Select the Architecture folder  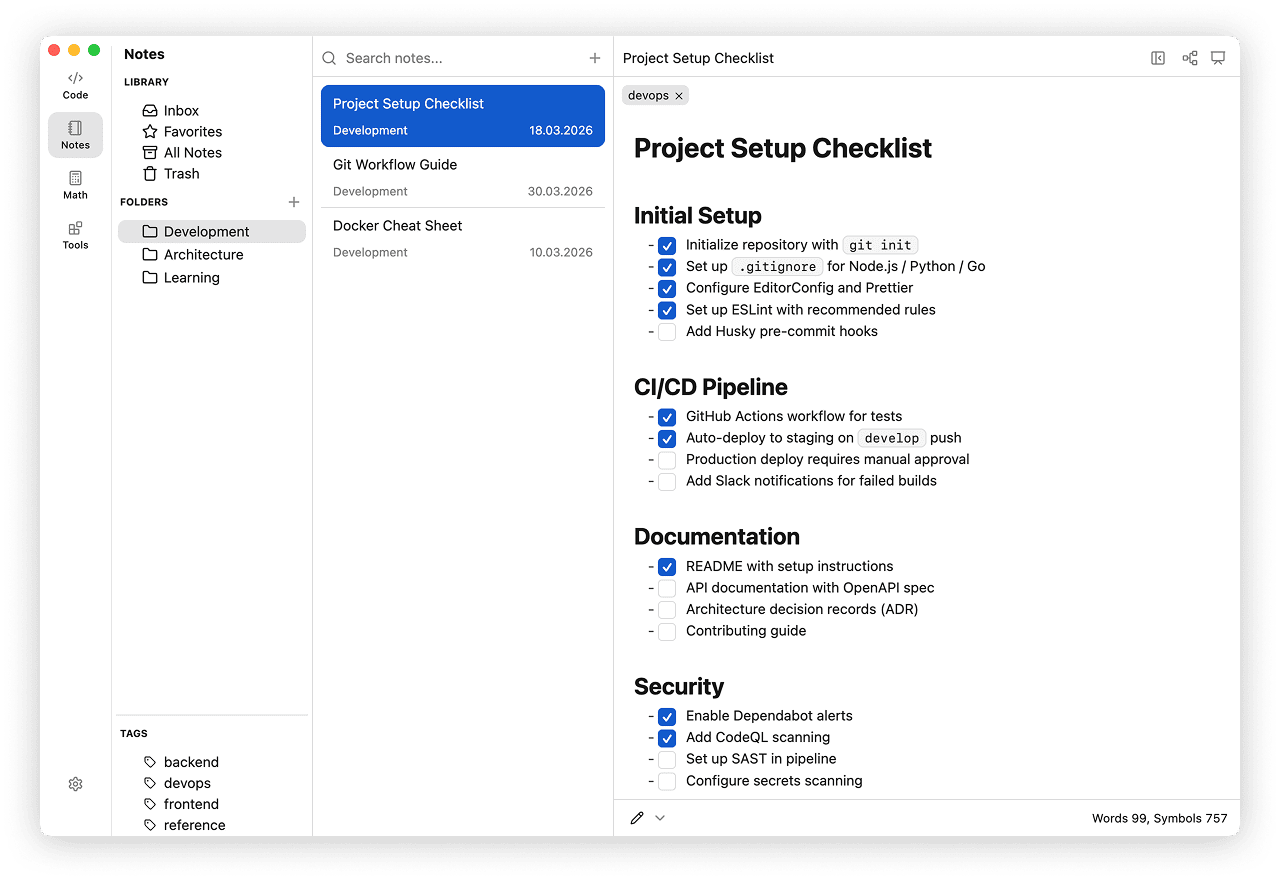(203, 255)
